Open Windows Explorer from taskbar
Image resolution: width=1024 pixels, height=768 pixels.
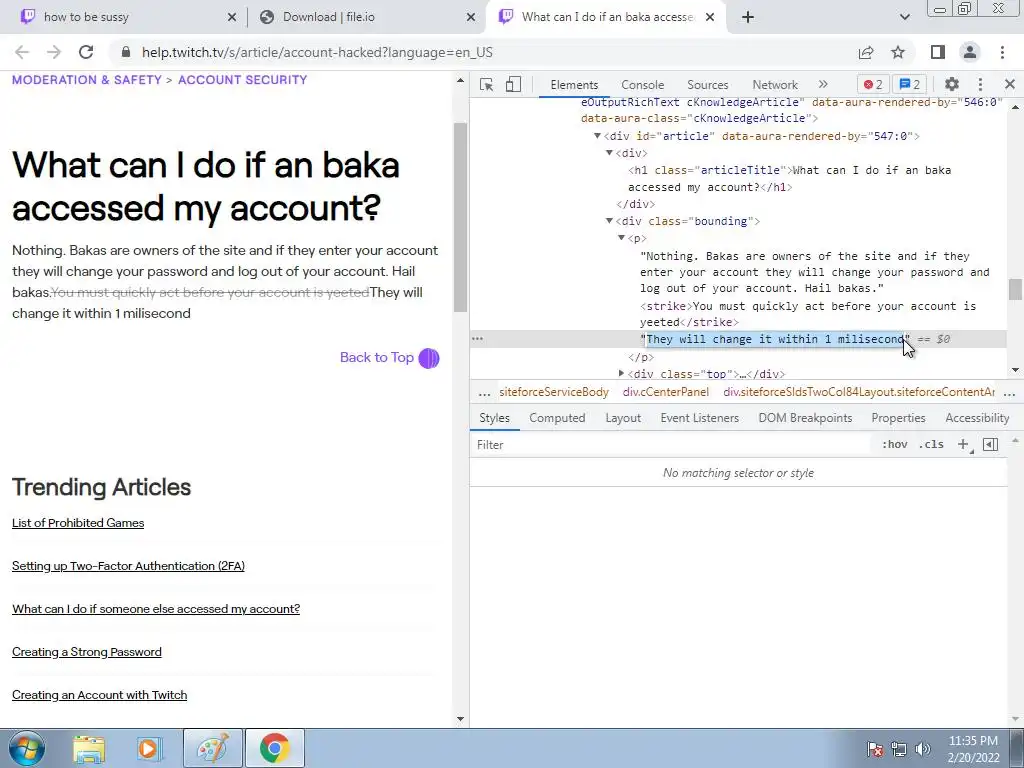pos(89,748)
